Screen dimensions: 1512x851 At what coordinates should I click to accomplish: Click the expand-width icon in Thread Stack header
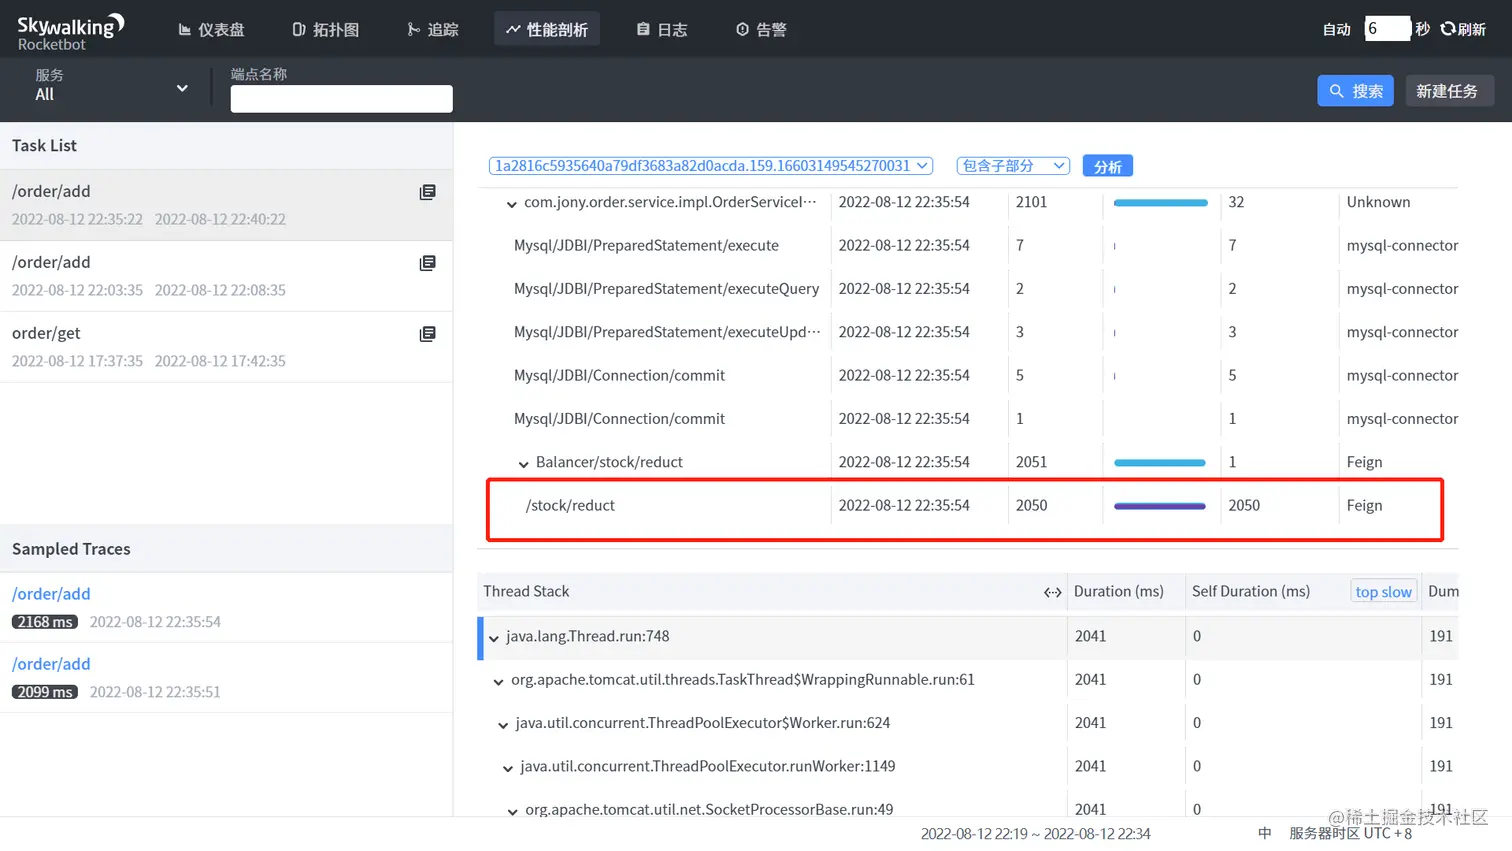coord(1052,592)
